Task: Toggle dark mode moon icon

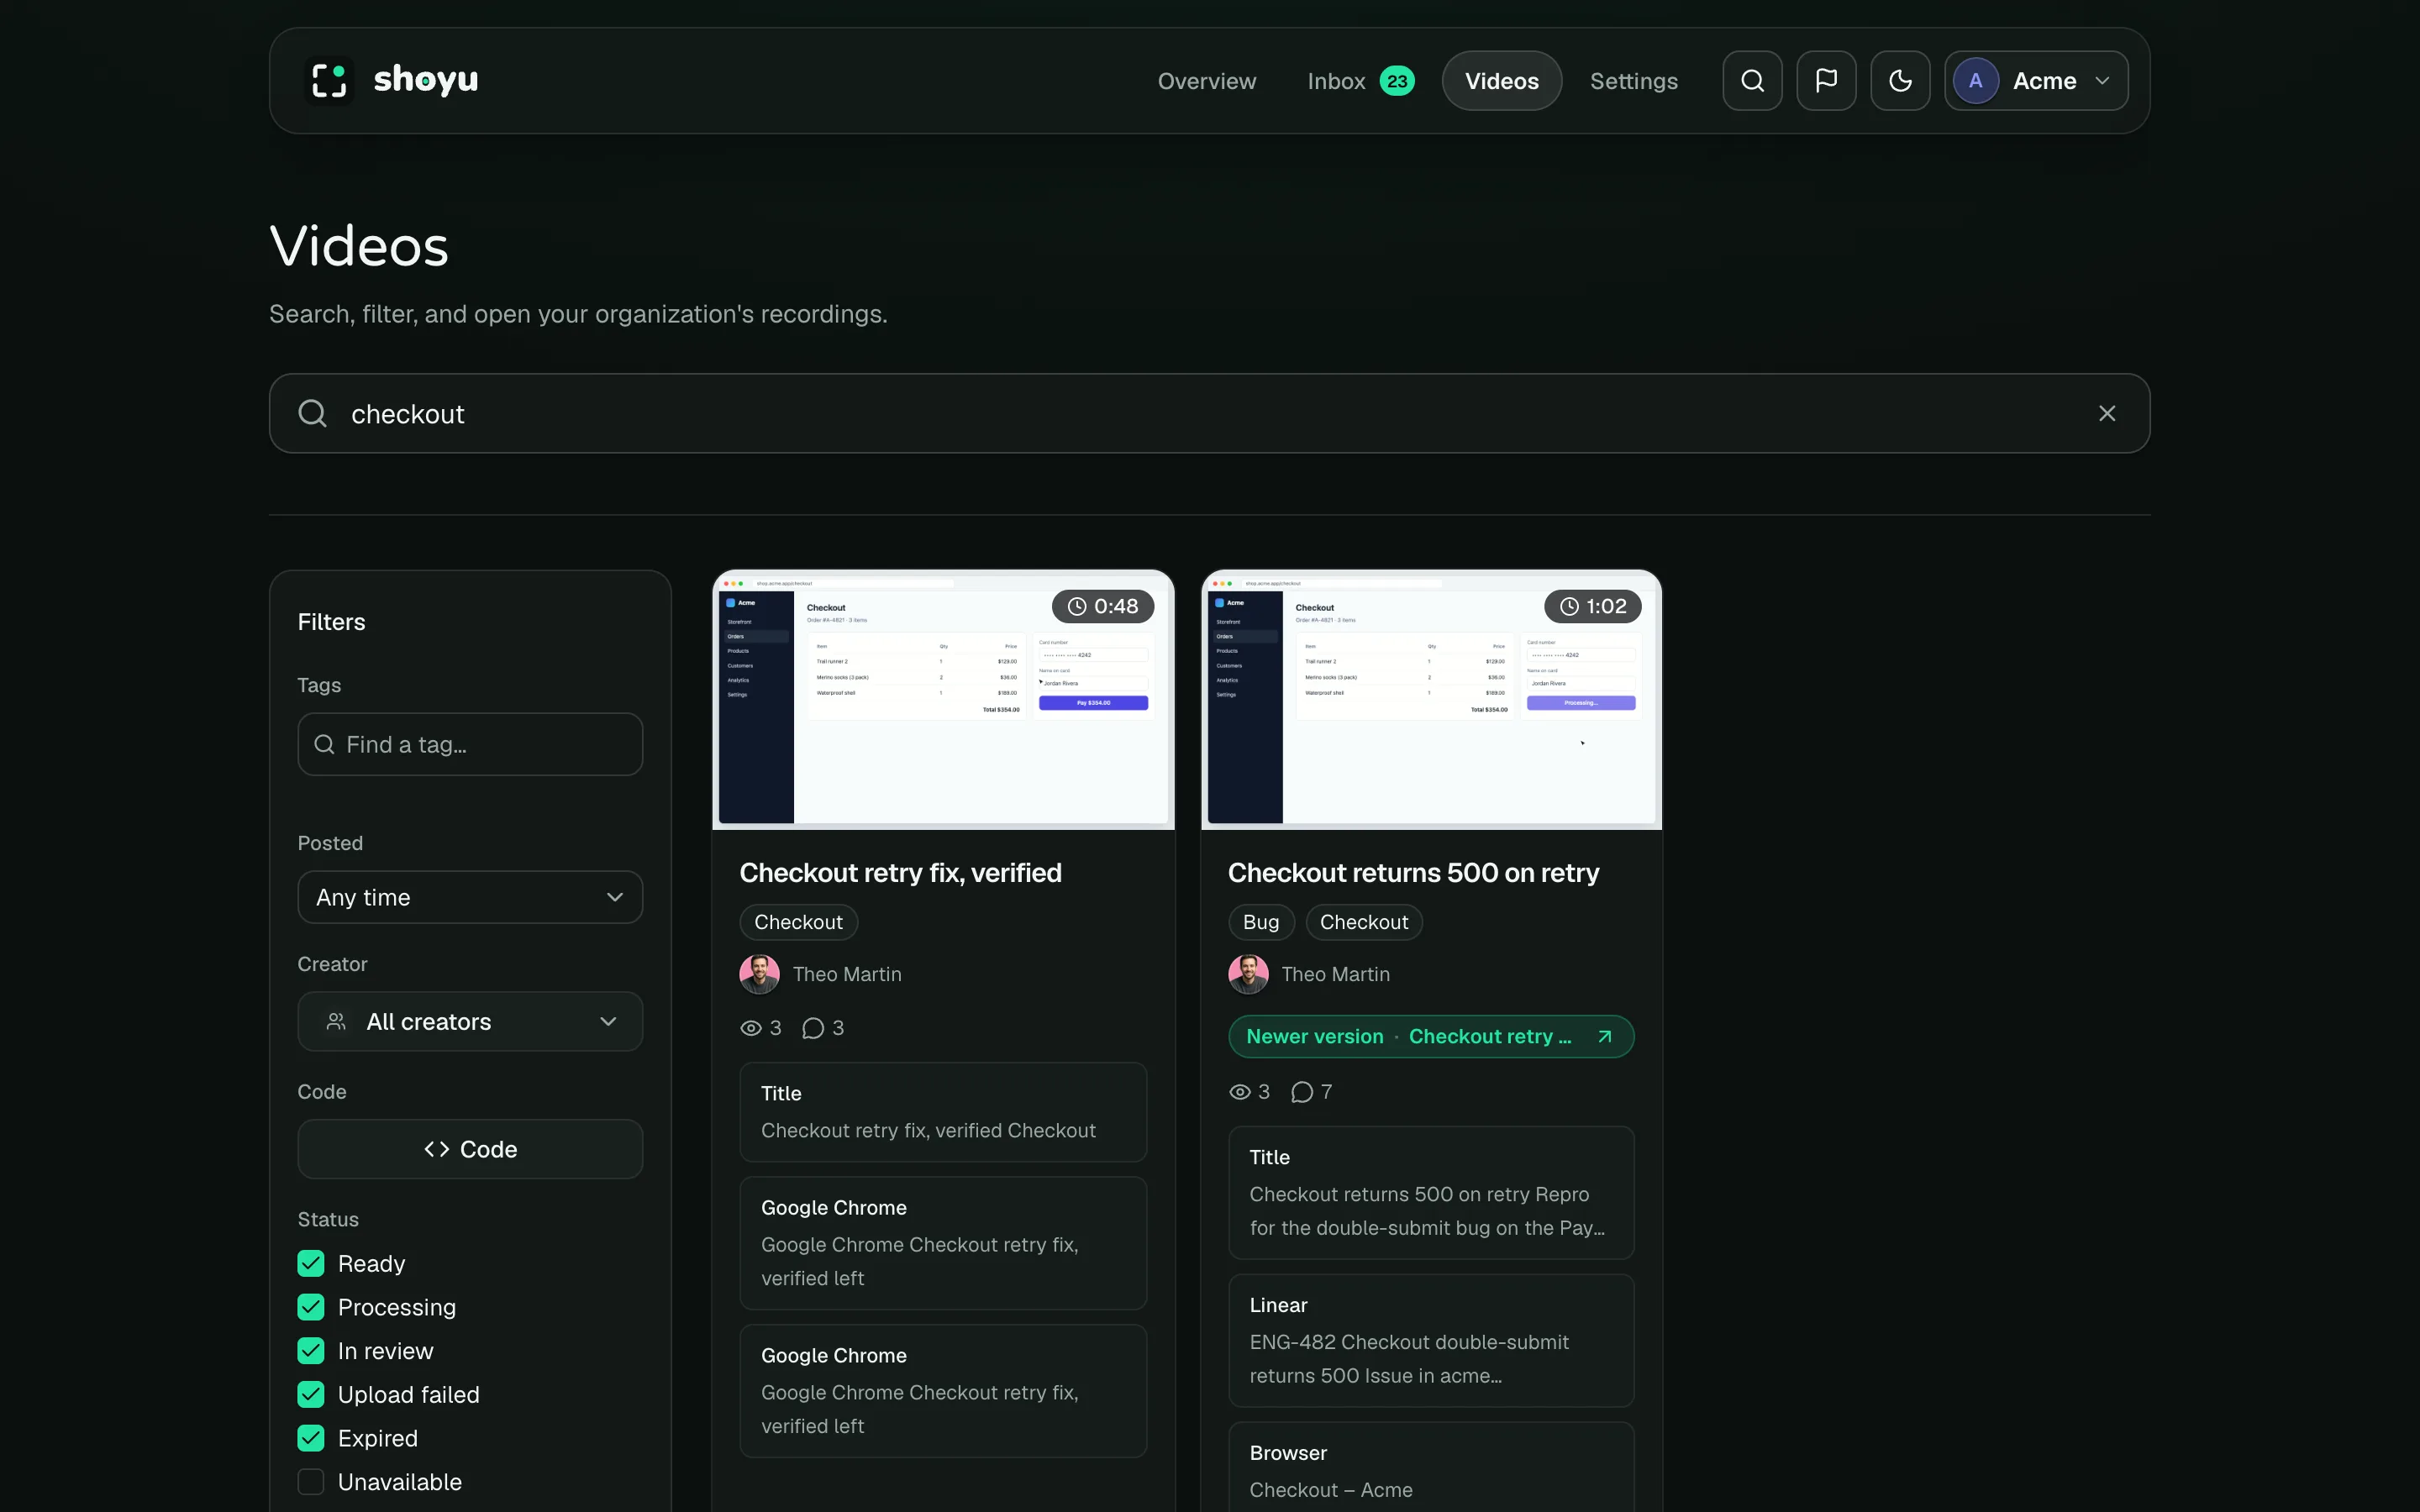Action: click(1900, 81)
